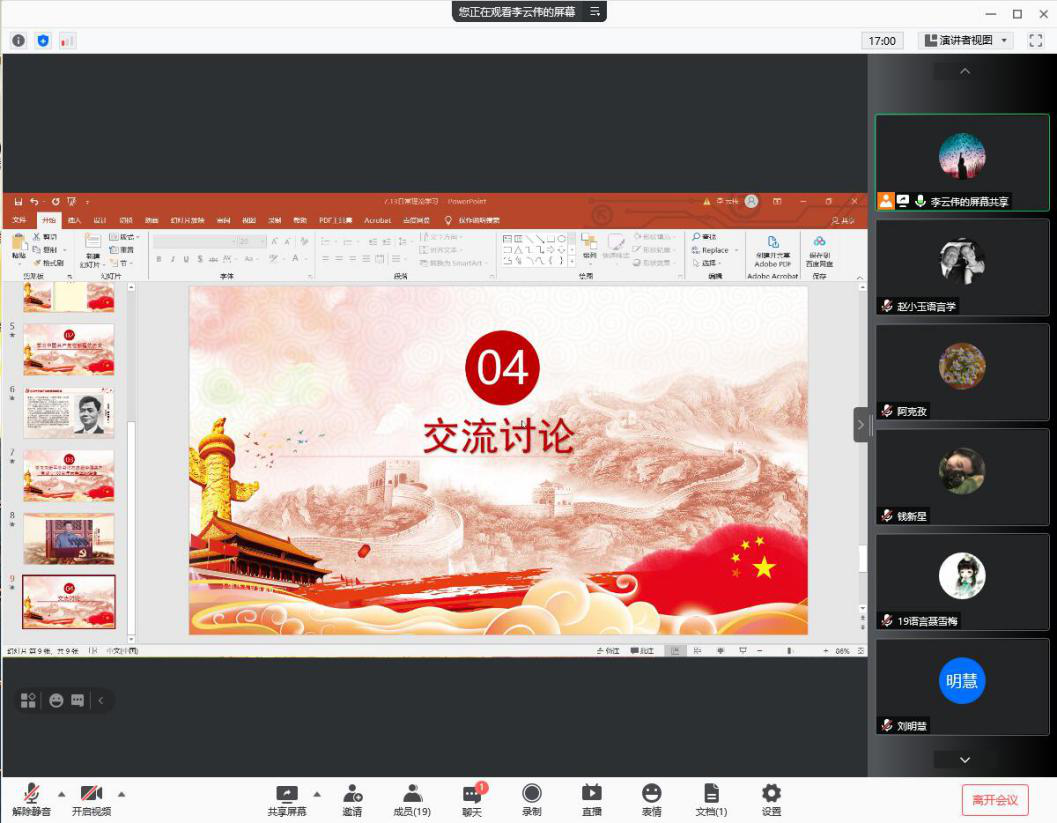
Task: Click the PowerPoint zoom slider handle
Action: 789,651
